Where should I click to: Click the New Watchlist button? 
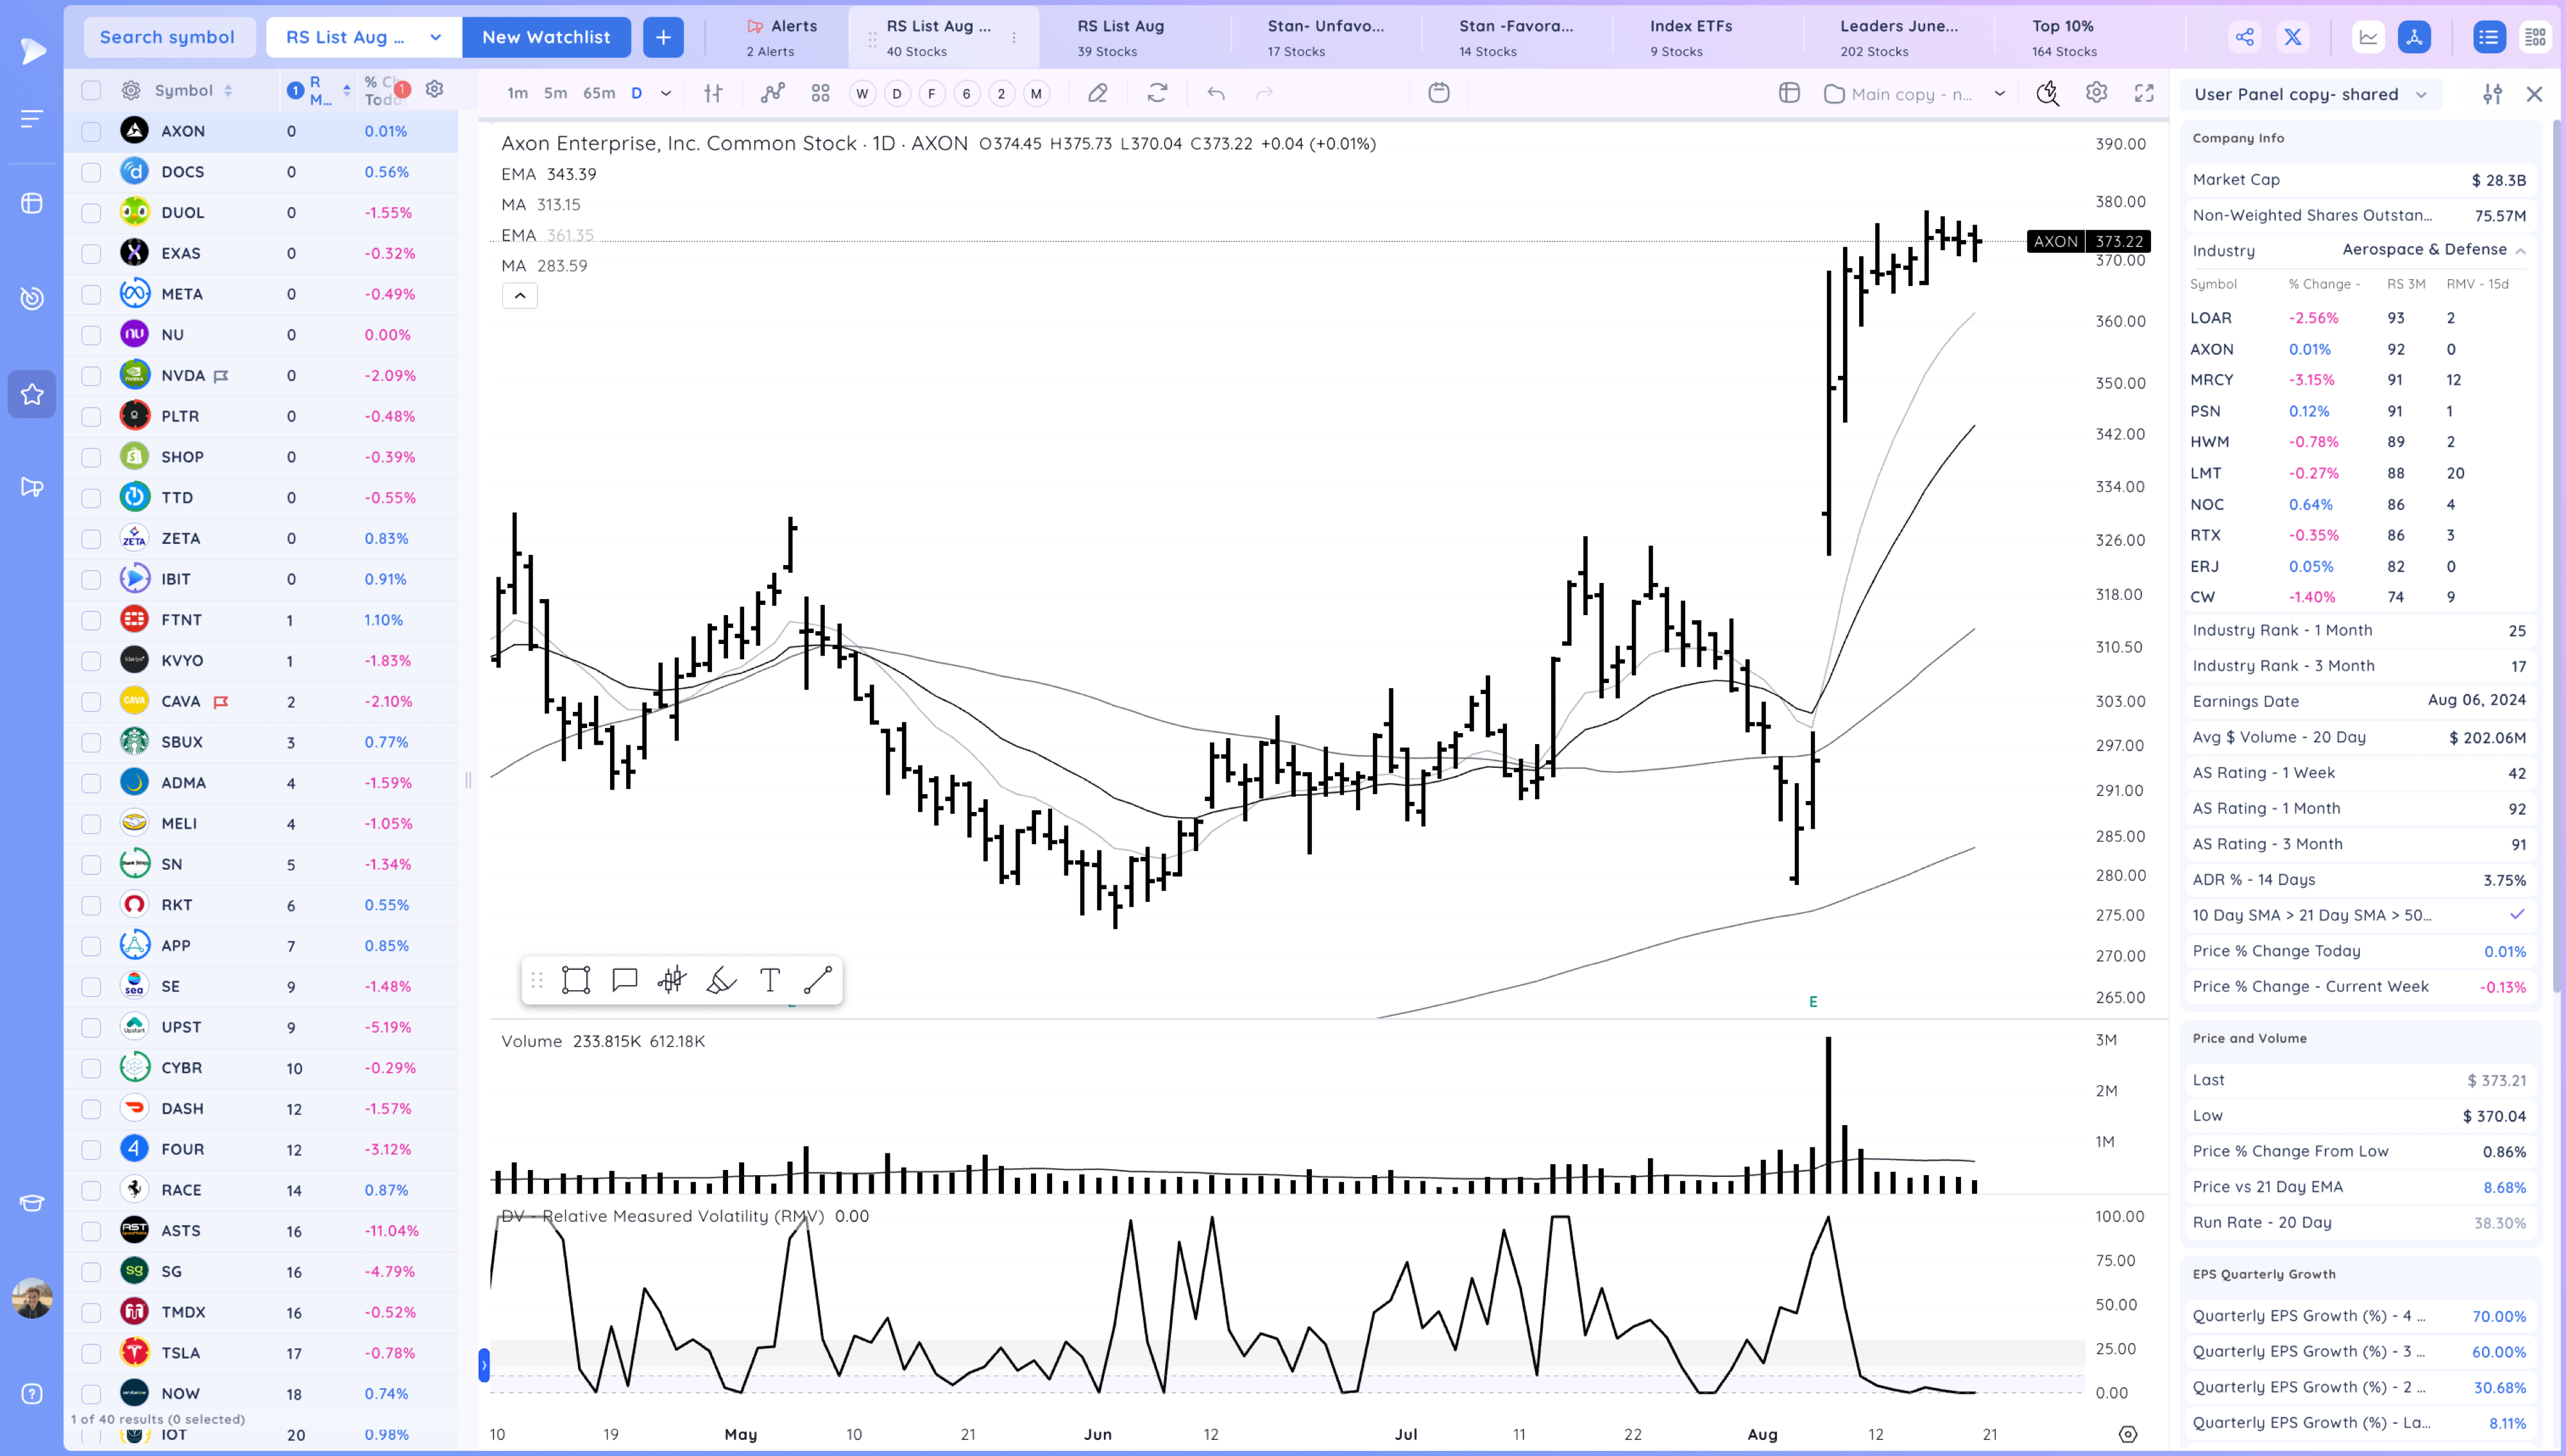[x=546, y=37]
